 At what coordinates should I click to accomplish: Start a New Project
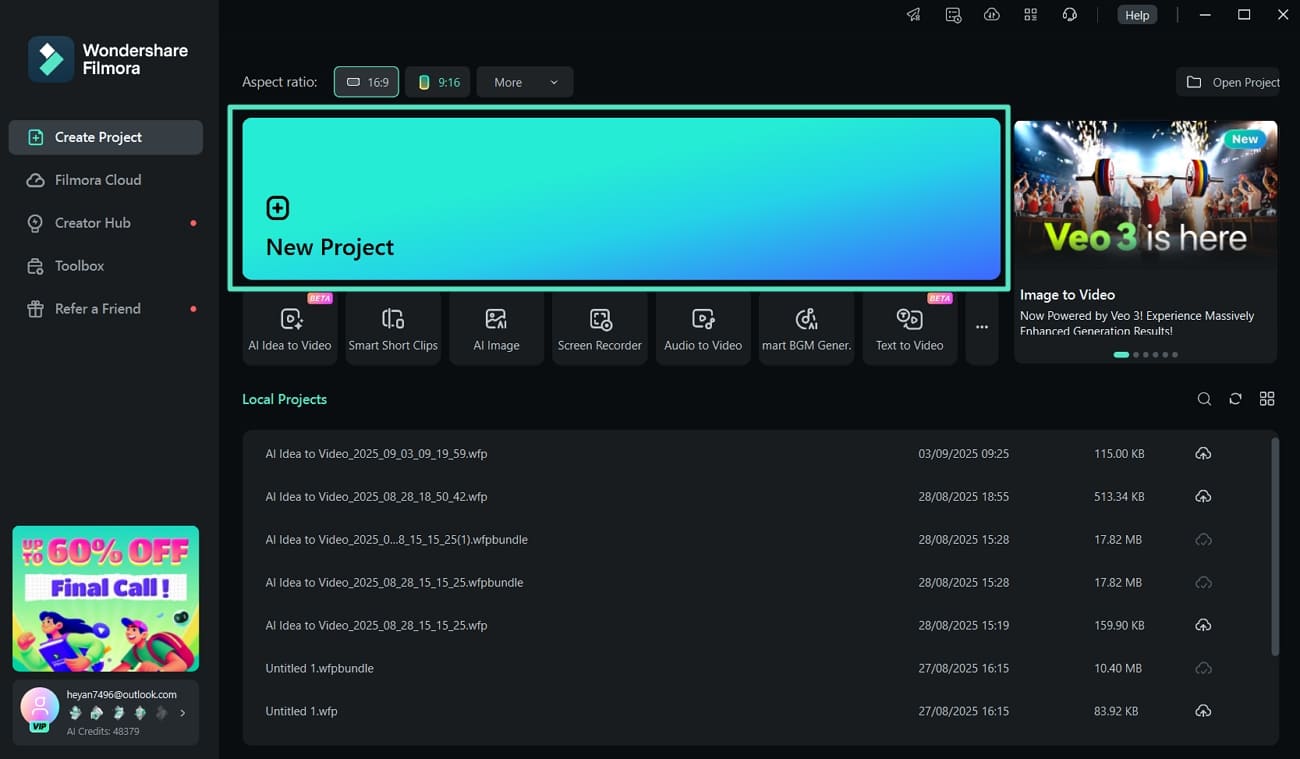(x=621, y=199)
